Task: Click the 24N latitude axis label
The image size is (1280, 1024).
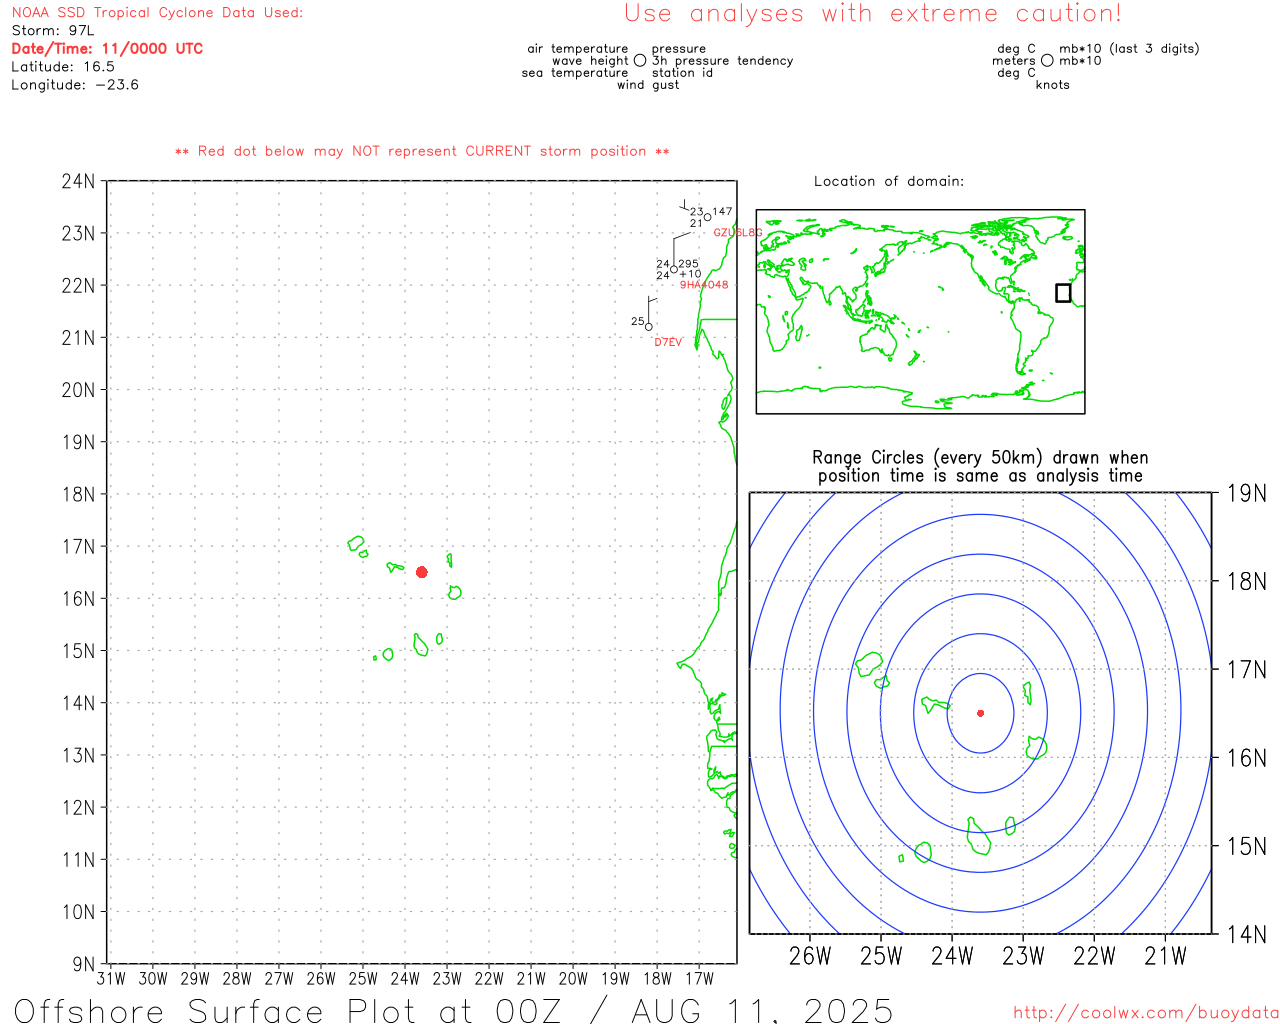Action: [x=79, y=181]
